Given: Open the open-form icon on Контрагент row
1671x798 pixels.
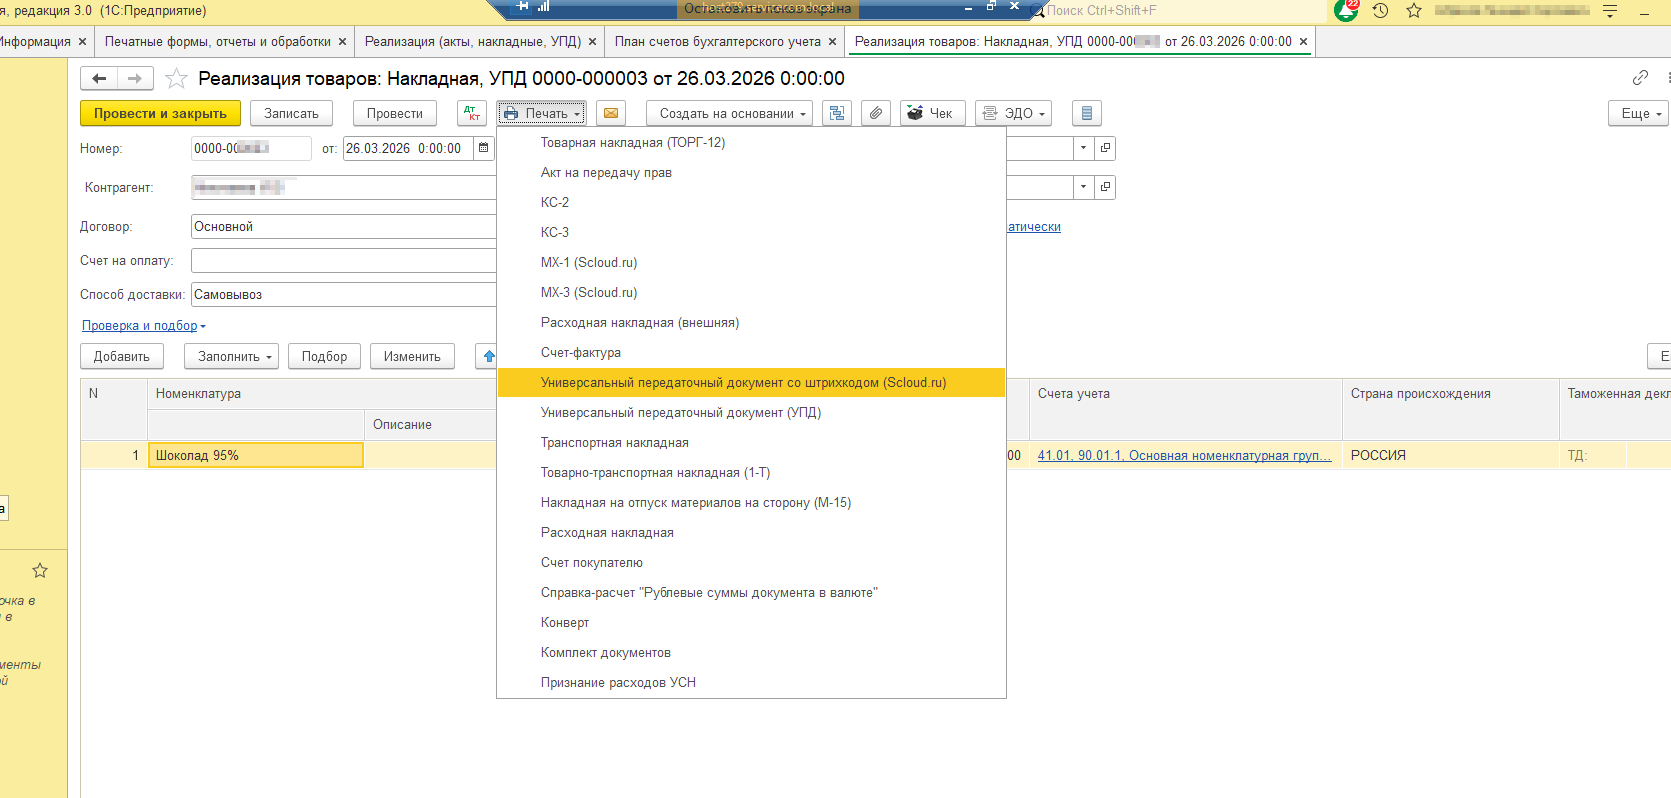Looking at the screenshot, I should (x=1105, y=187).
